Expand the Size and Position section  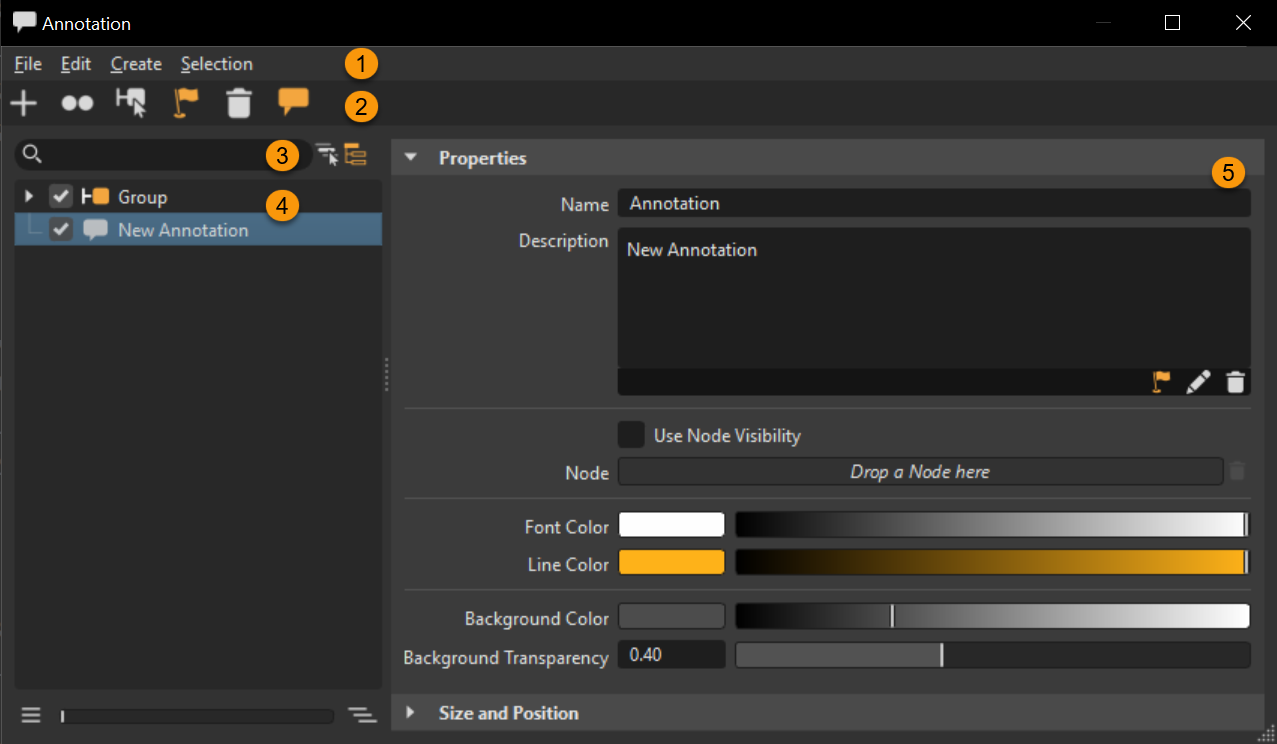410,713
